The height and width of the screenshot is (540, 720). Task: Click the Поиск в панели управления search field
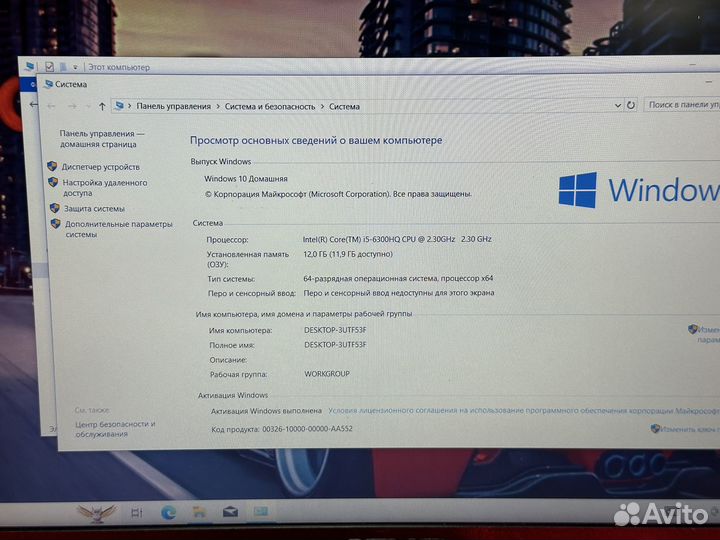click(682, 105)
